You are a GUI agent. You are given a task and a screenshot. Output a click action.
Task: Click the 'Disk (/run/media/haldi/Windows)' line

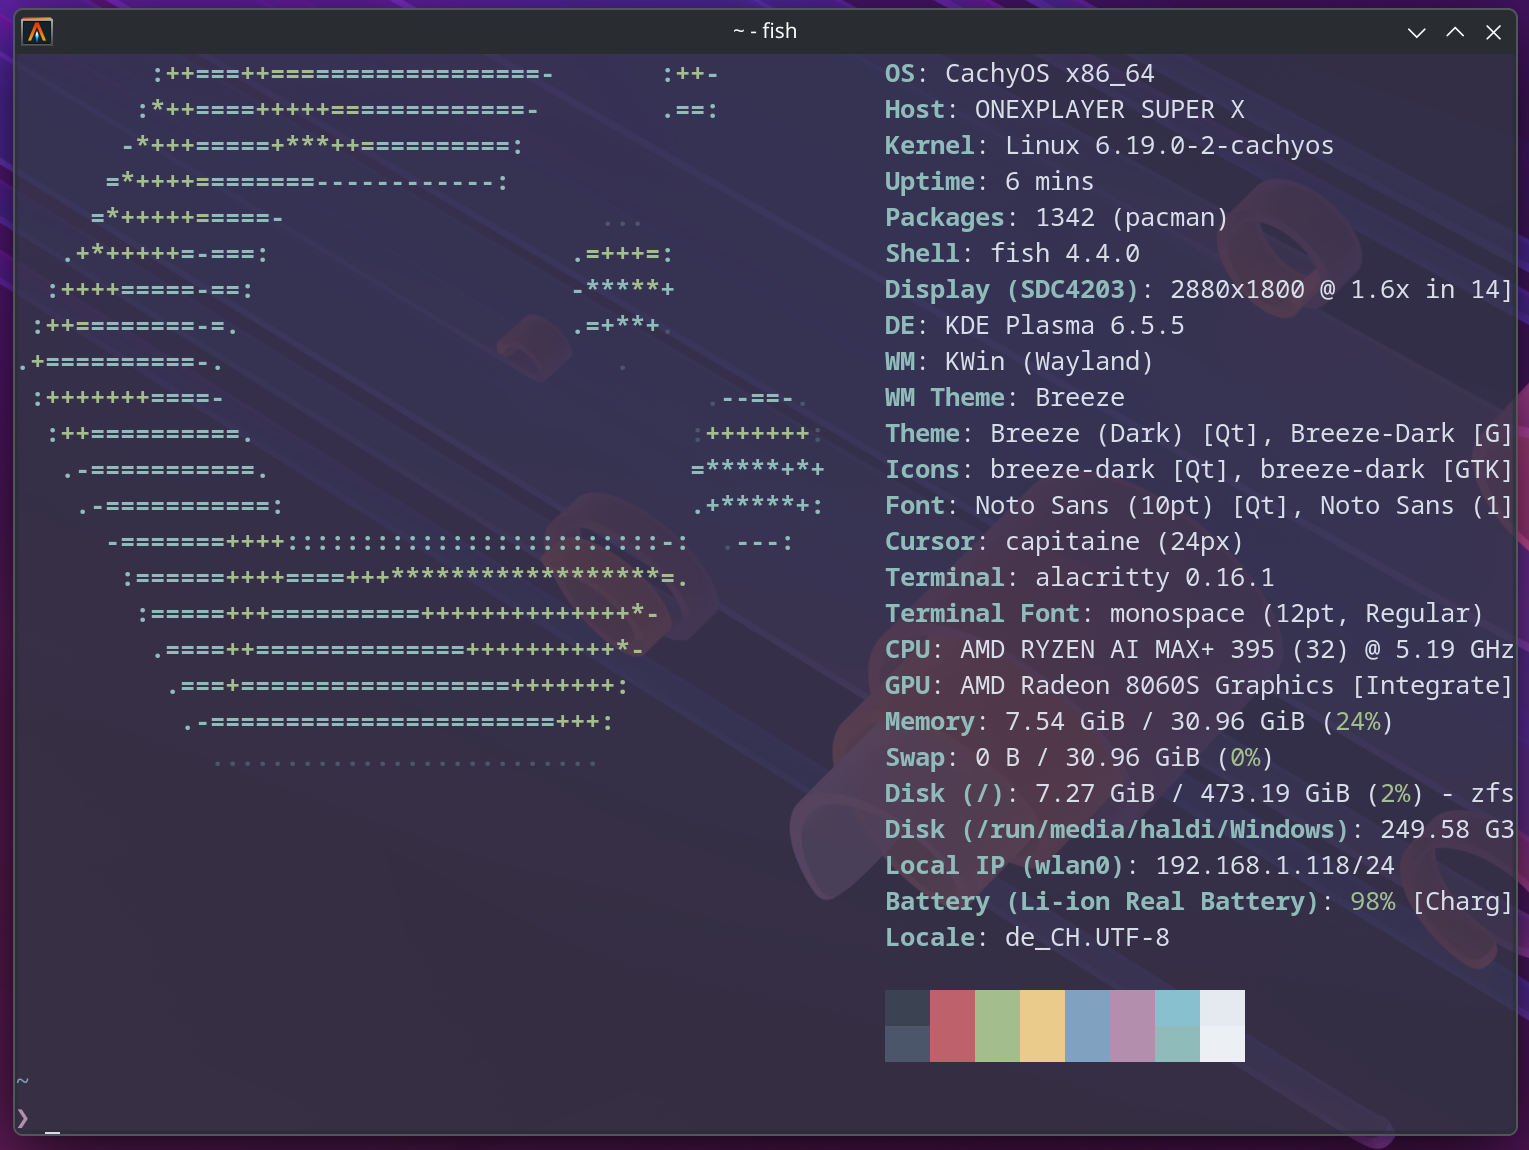pos(1199,830)
